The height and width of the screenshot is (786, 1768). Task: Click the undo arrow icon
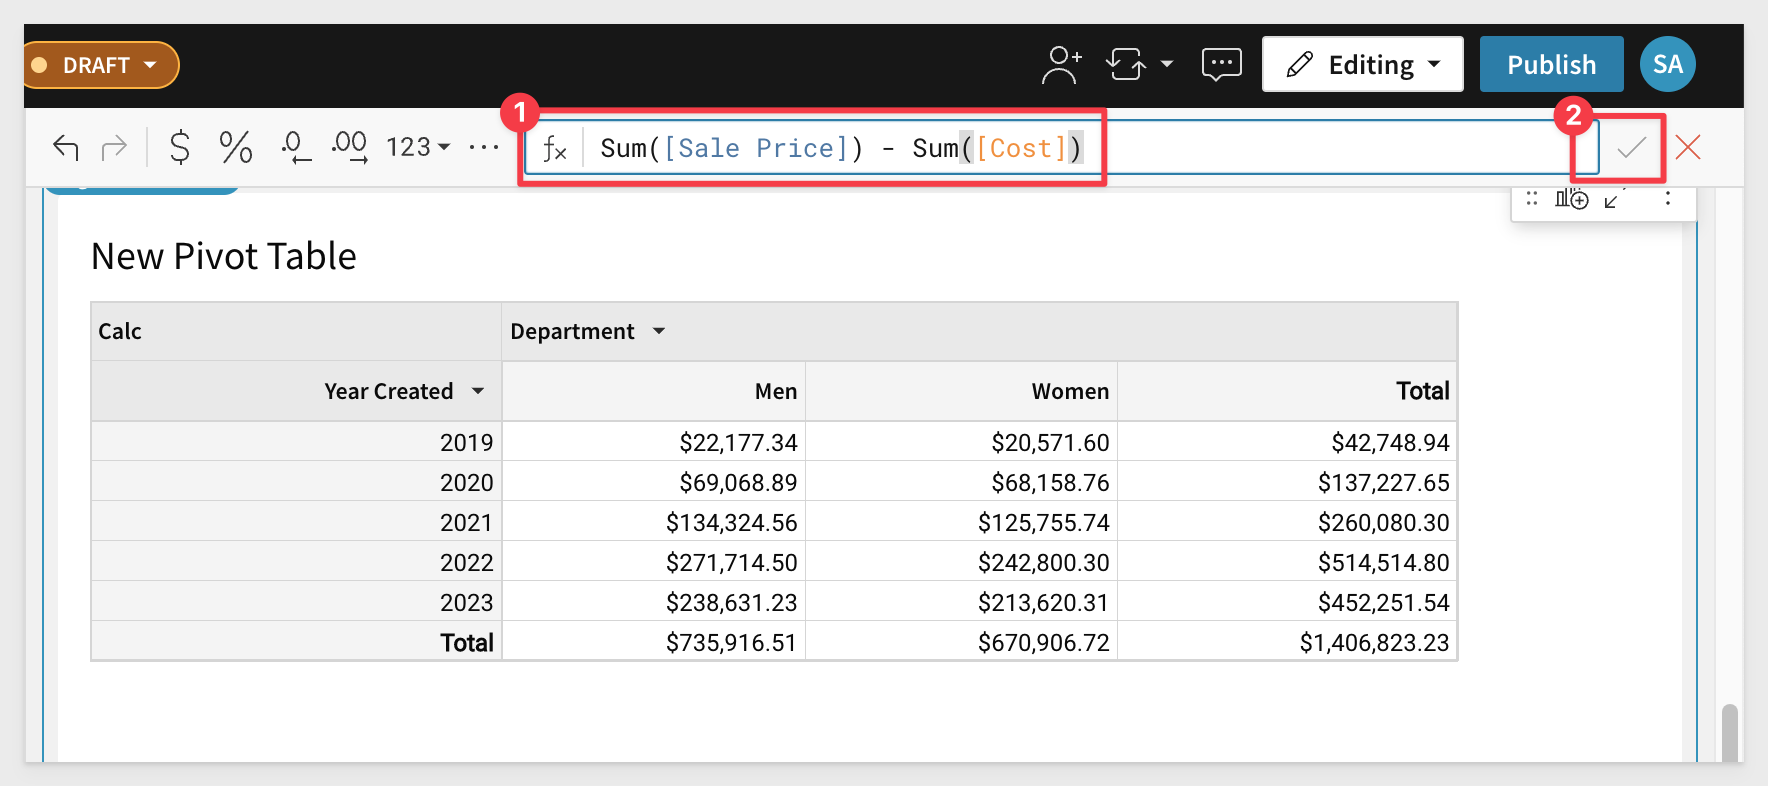66,148
